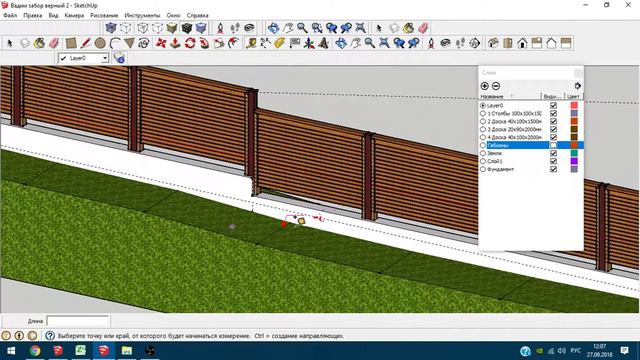The height and width of the screenshot is (360, 640).
Task: Select the Zoom Window tool
Action: click(317, 28)
